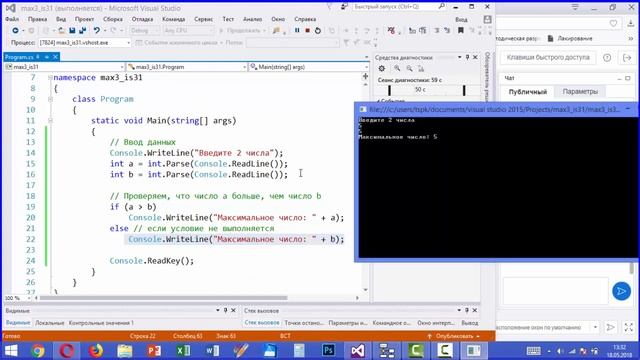Viewport: 640px width, 360px height.
Task: Open diagnostic tools settings gear
Action: pos(382,69)
